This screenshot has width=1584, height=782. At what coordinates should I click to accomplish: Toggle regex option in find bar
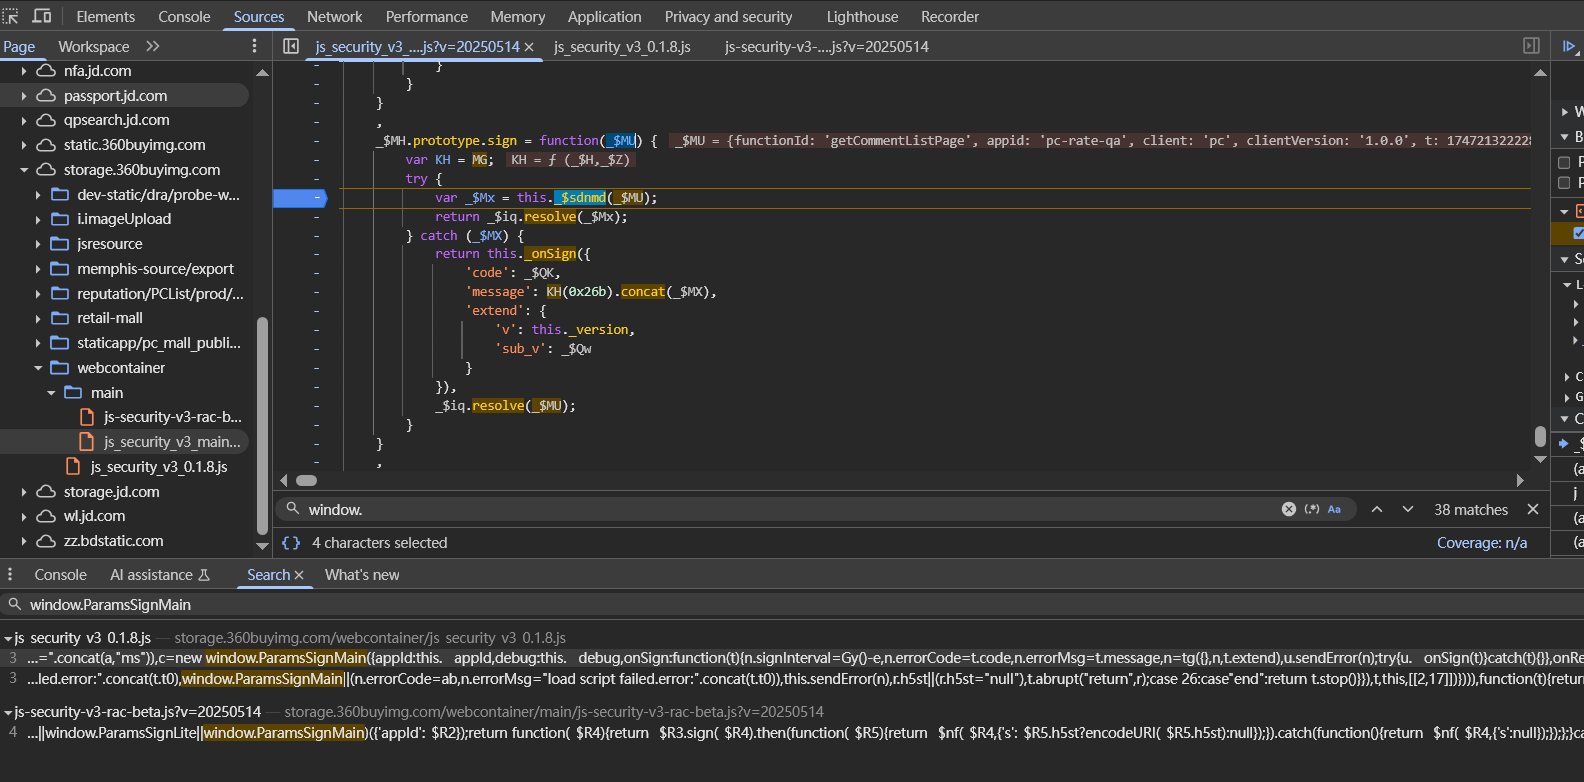tap(1312, 509)
